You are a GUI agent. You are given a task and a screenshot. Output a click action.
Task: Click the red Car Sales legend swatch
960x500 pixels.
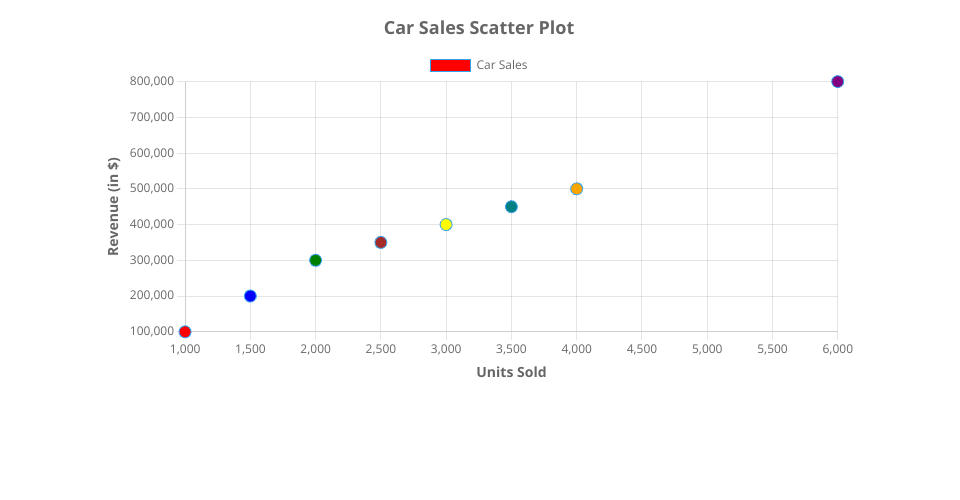(450, 65)
